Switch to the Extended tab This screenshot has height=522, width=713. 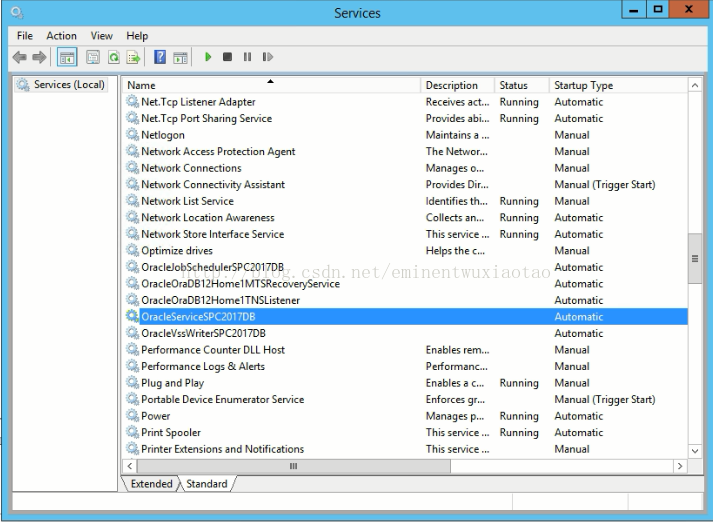pyautogui.click(x=151, y=484)
